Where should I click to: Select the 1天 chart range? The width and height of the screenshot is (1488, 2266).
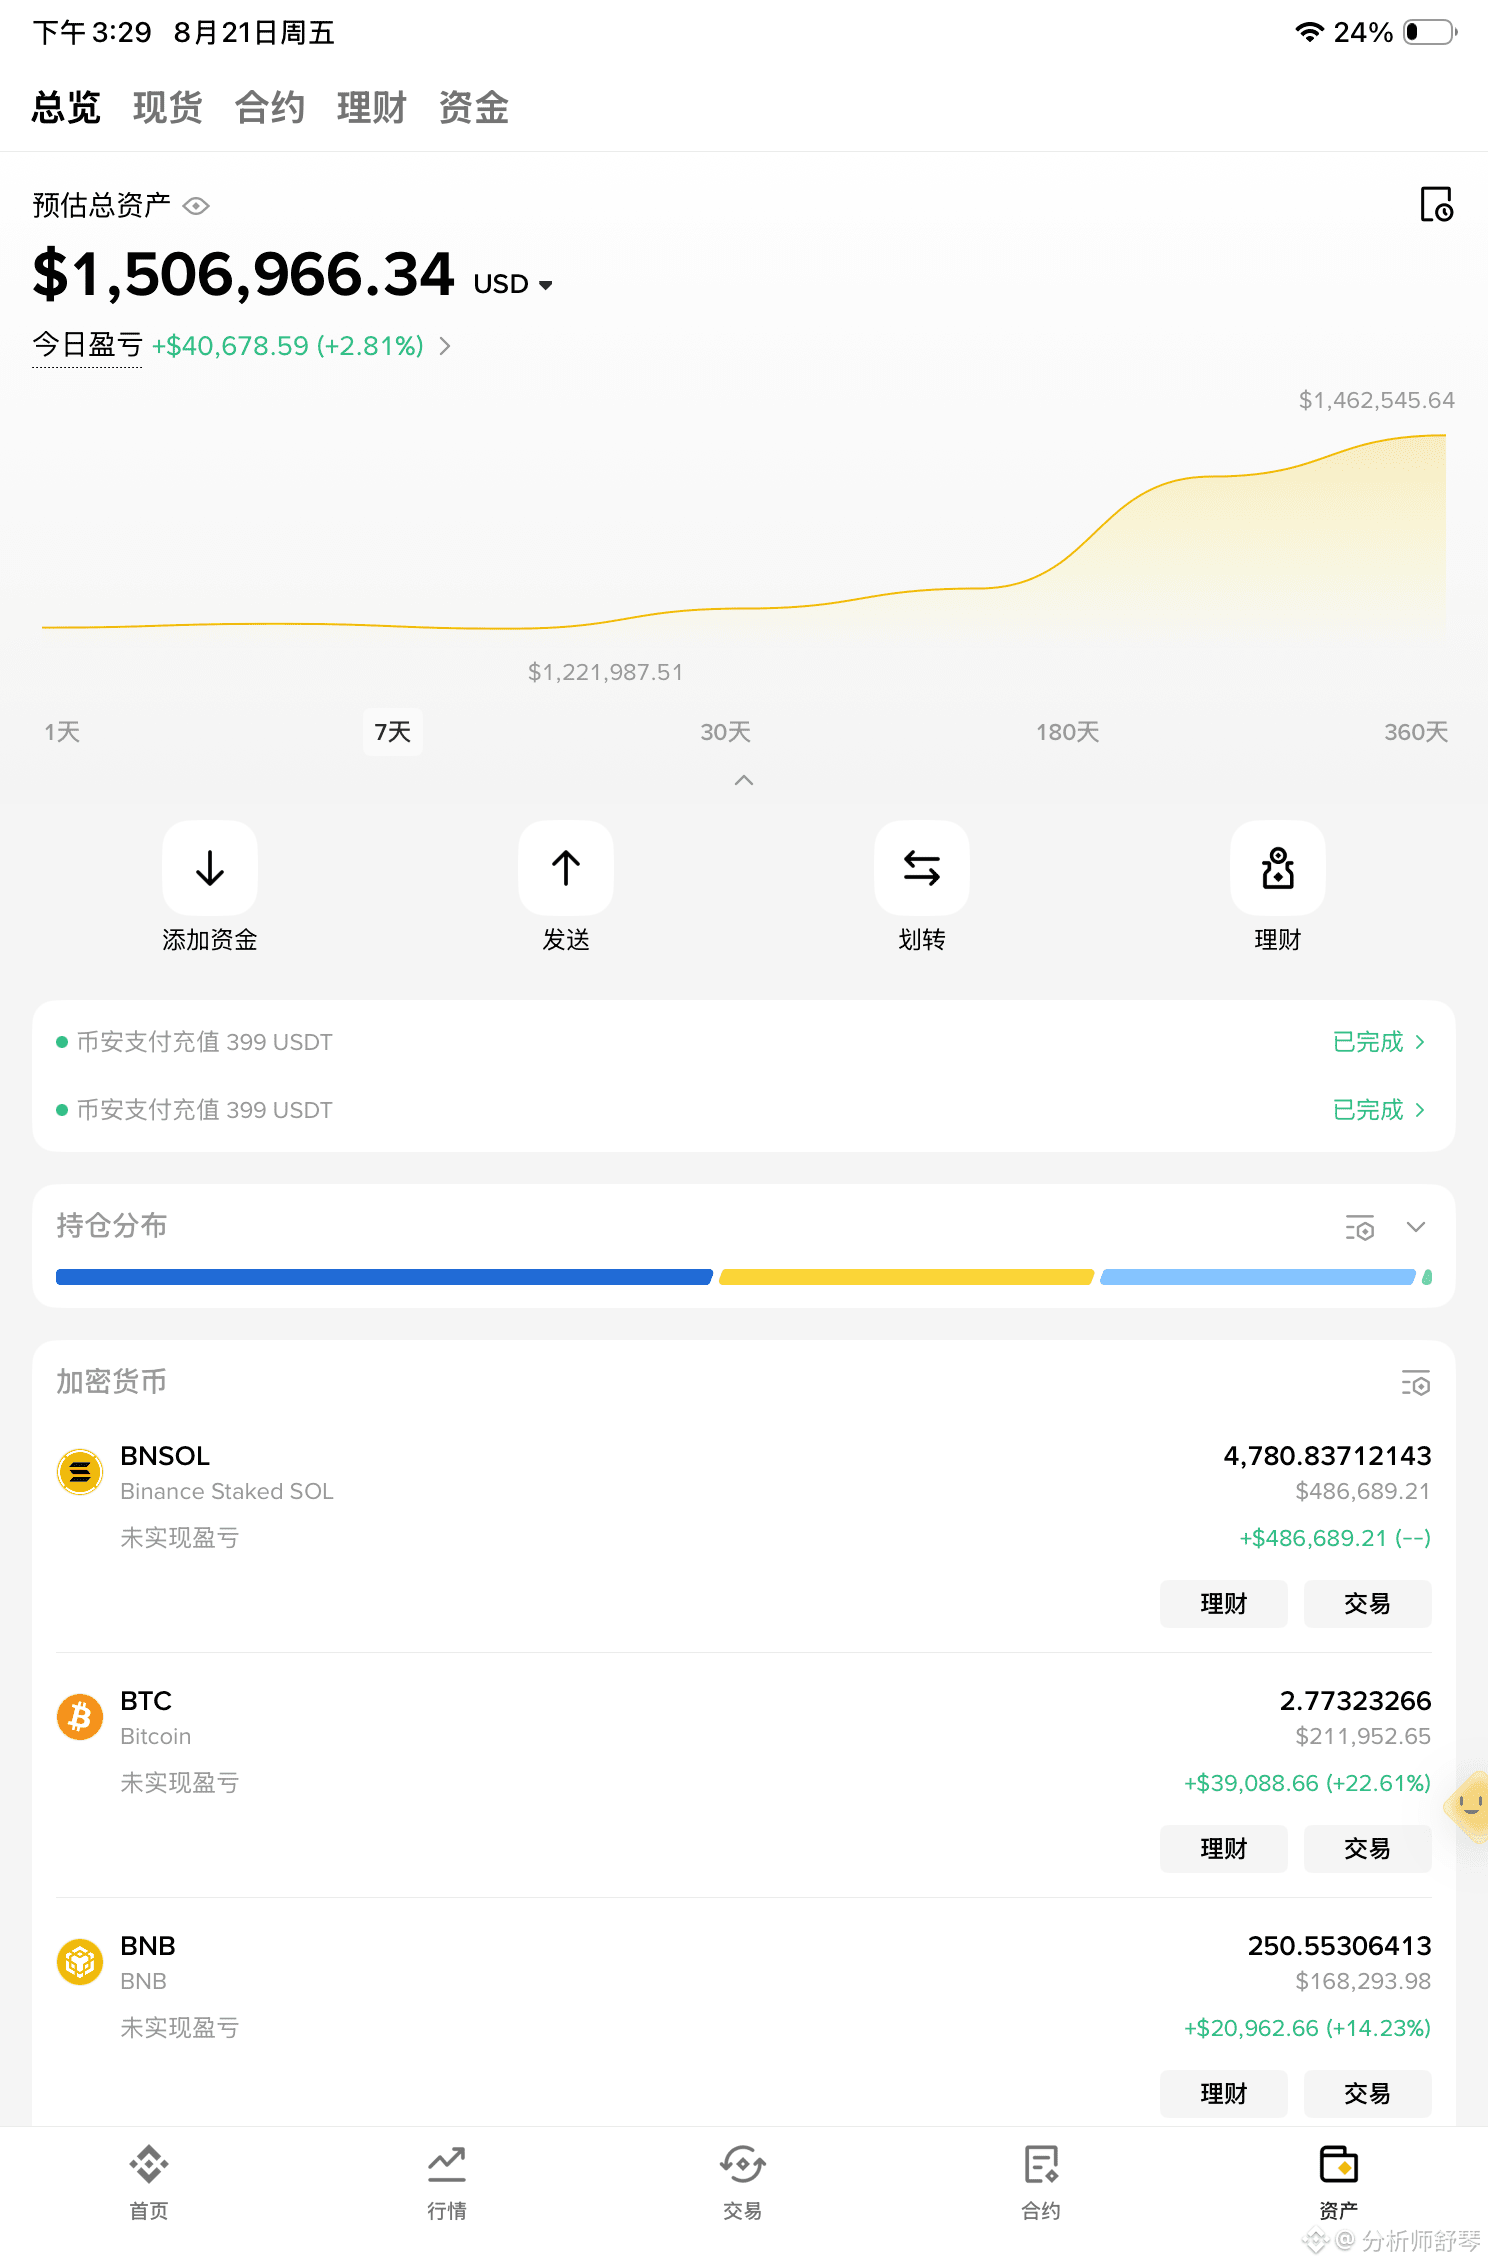point(62,732)
